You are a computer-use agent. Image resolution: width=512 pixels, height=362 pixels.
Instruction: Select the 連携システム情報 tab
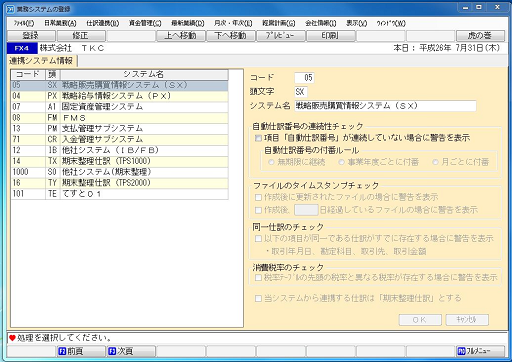pos(41,61)
